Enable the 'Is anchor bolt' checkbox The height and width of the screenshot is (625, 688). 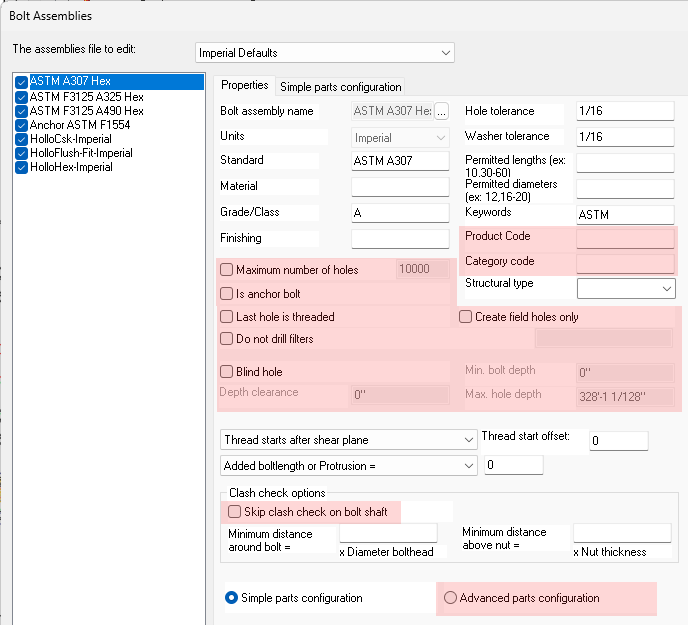pos(227,294)
